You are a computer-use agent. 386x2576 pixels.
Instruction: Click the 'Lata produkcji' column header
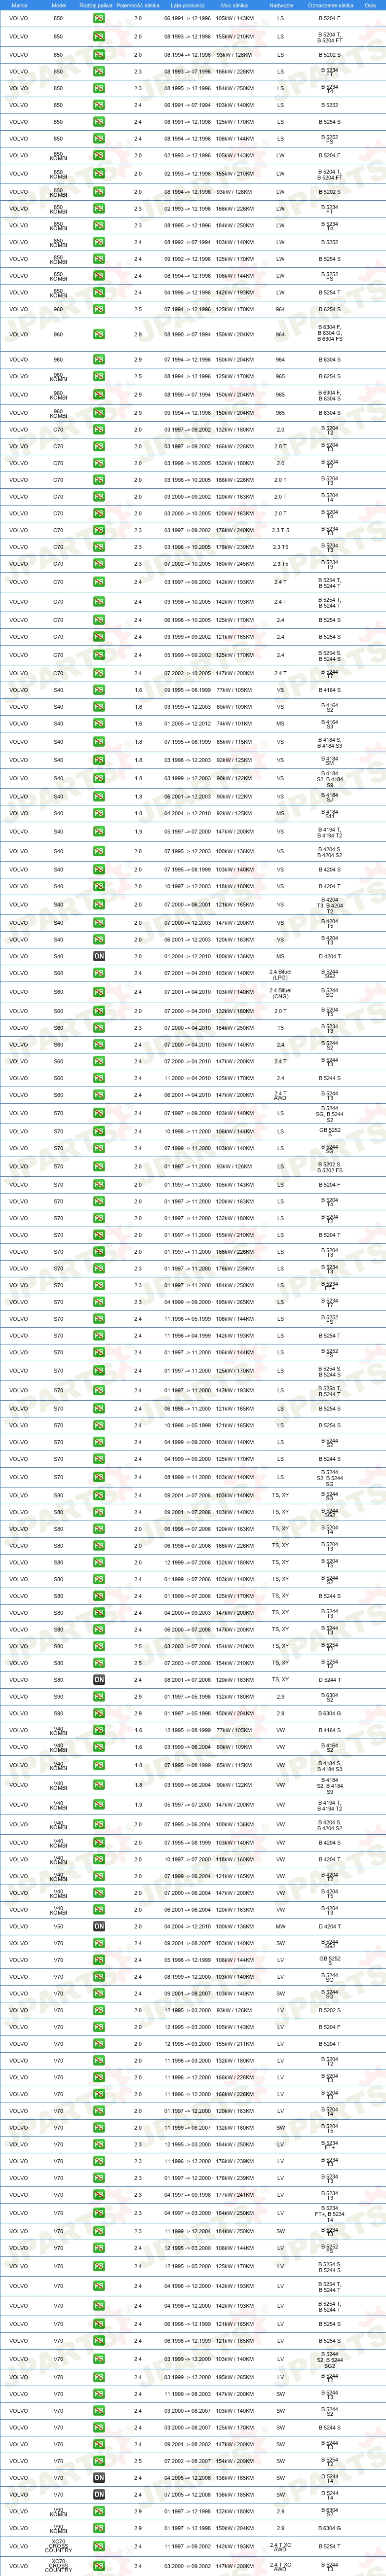(x=187, y=5)
